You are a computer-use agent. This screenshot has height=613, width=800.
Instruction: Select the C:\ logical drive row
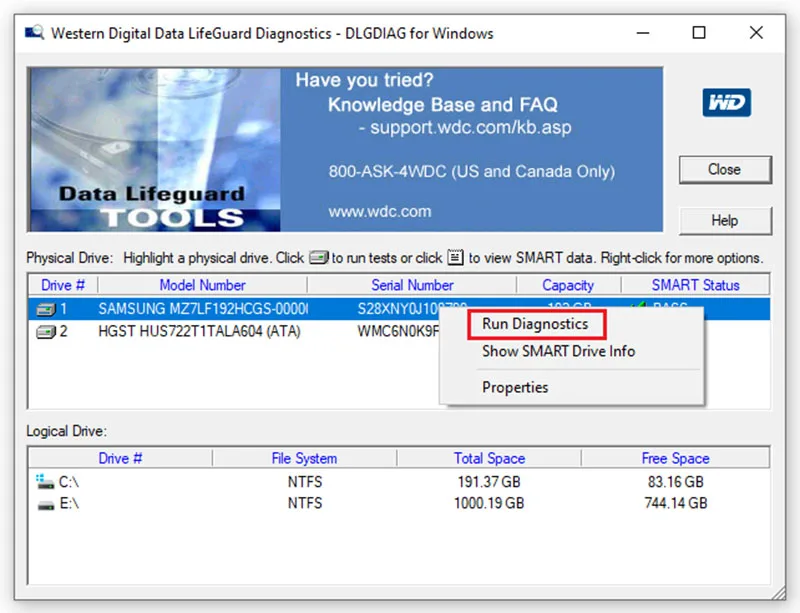tap(398, 482)
